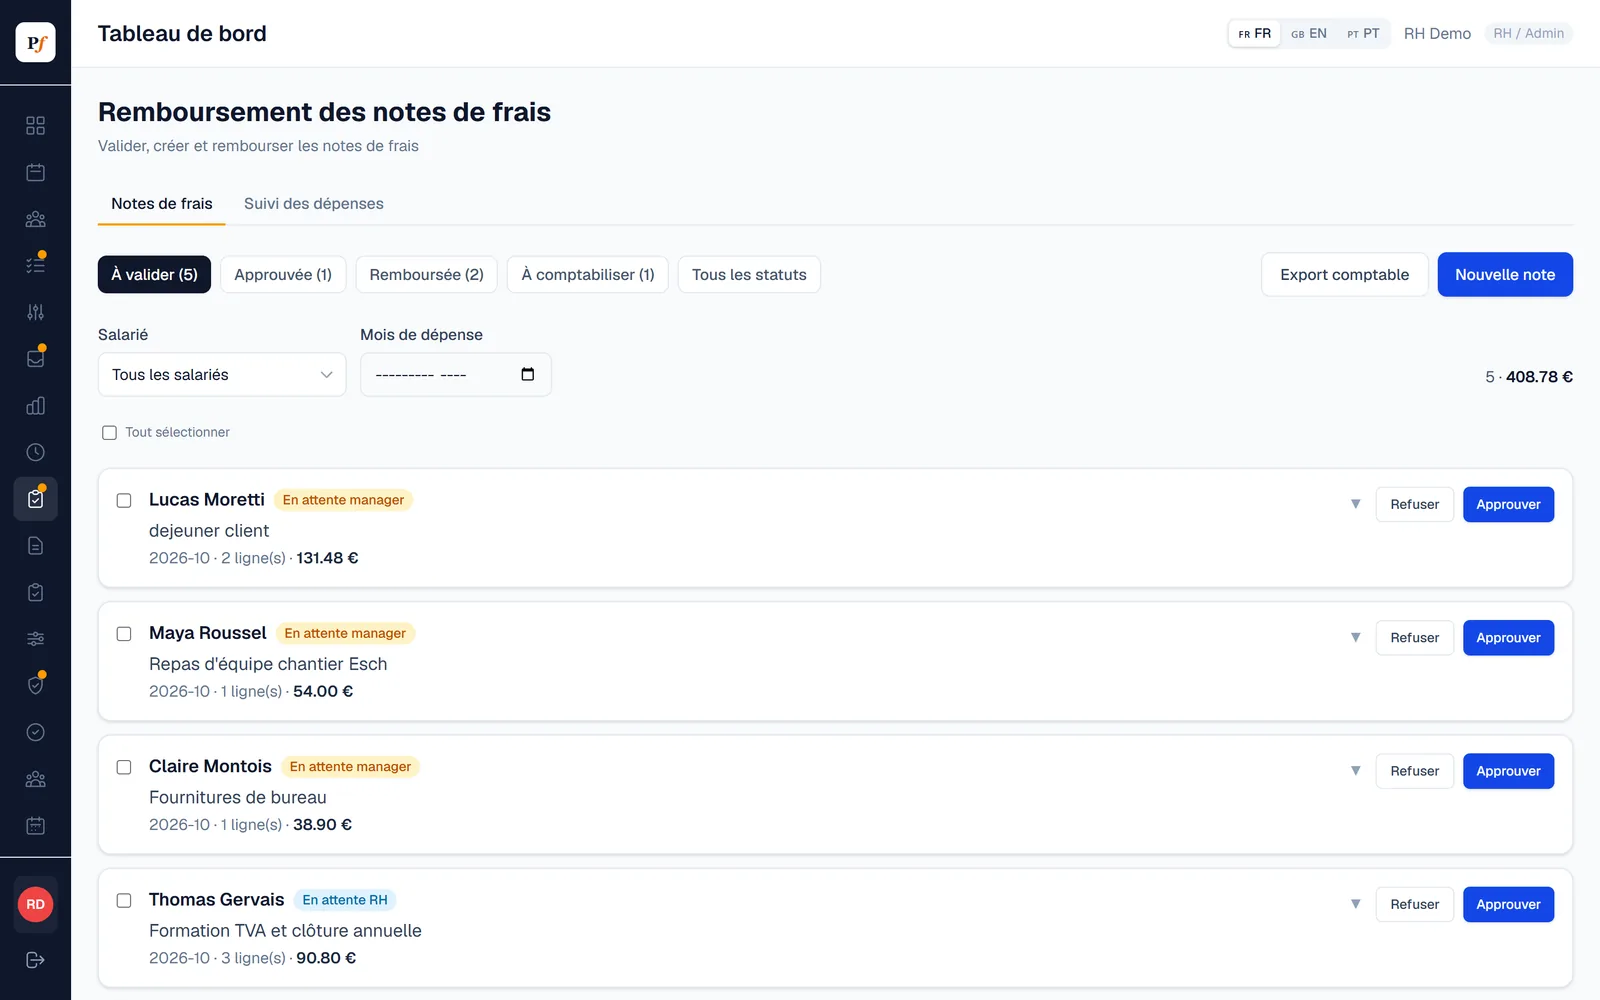Approve Thomas Gervais's expense note
The width and height of the screenshot is (1600, 1000).
click(1508, 904)
